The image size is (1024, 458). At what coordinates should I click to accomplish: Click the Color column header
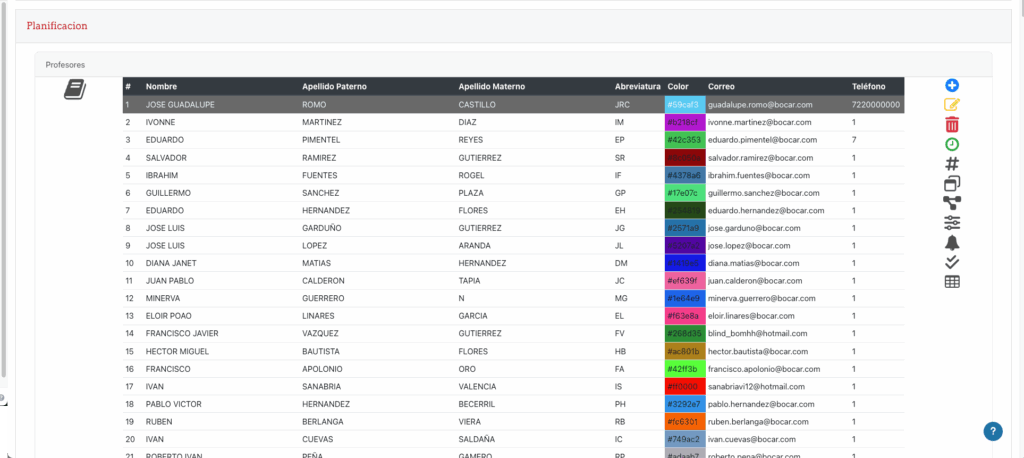pyautogui.click(x=678, y=86)
